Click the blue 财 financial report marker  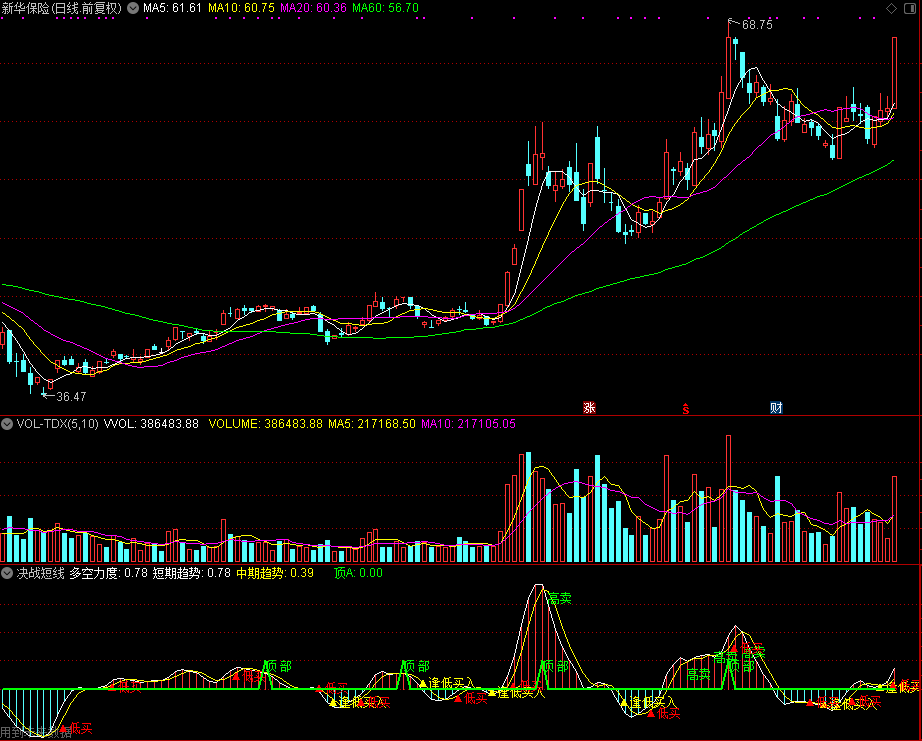[x=776, y=407]
